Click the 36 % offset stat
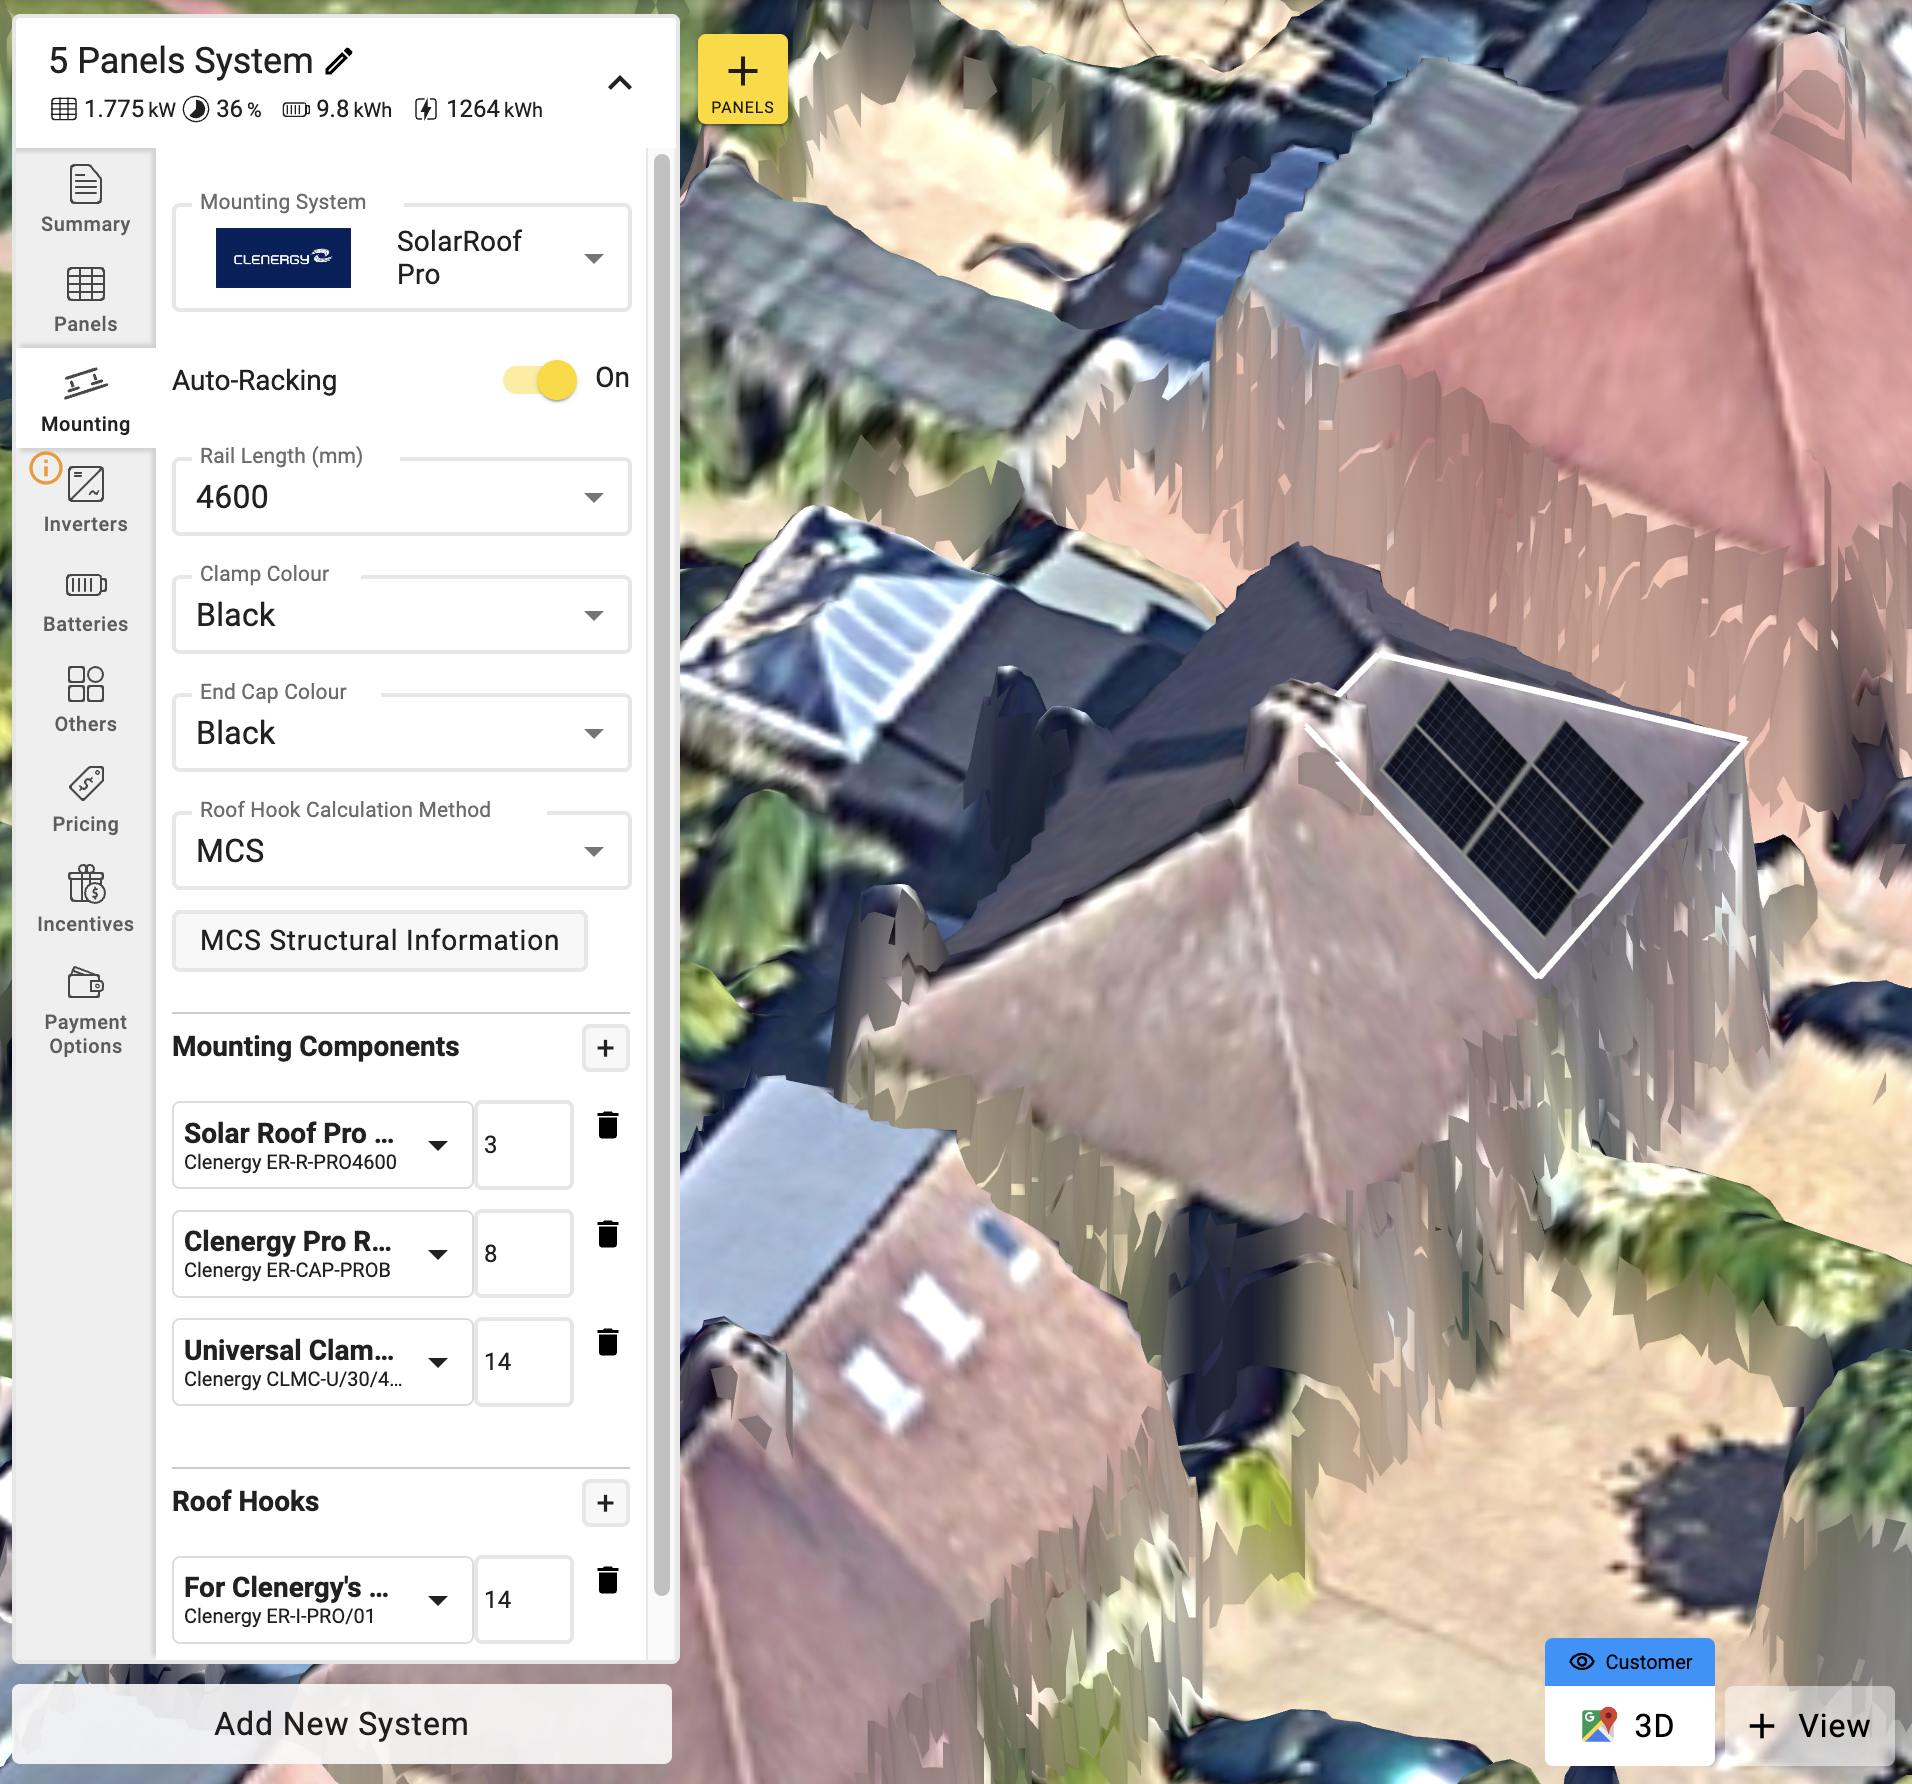Viewport: 1912px width, 1784px height. tap(224, 109)
